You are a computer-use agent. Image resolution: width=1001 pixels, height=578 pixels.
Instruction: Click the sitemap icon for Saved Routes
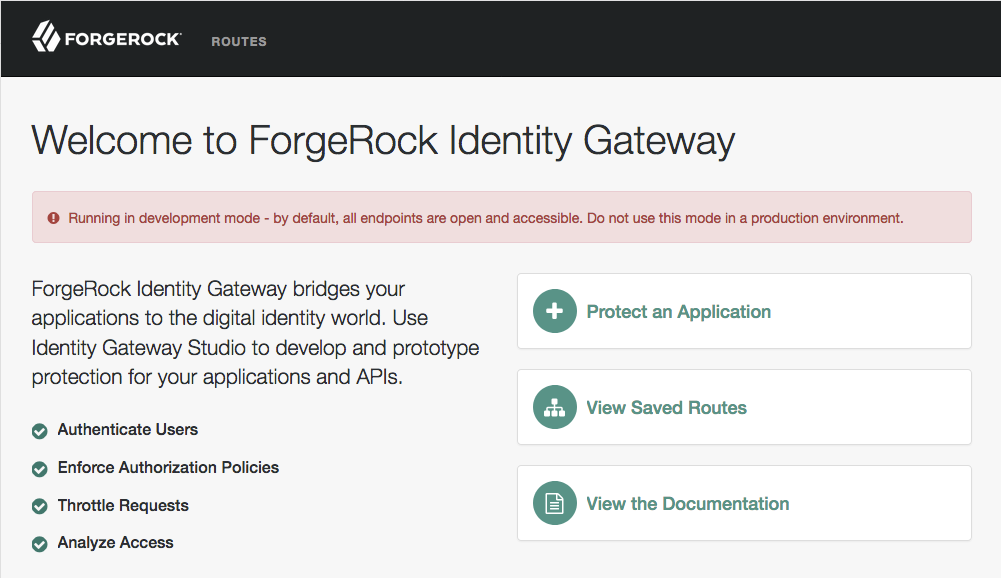pos(555,407)
